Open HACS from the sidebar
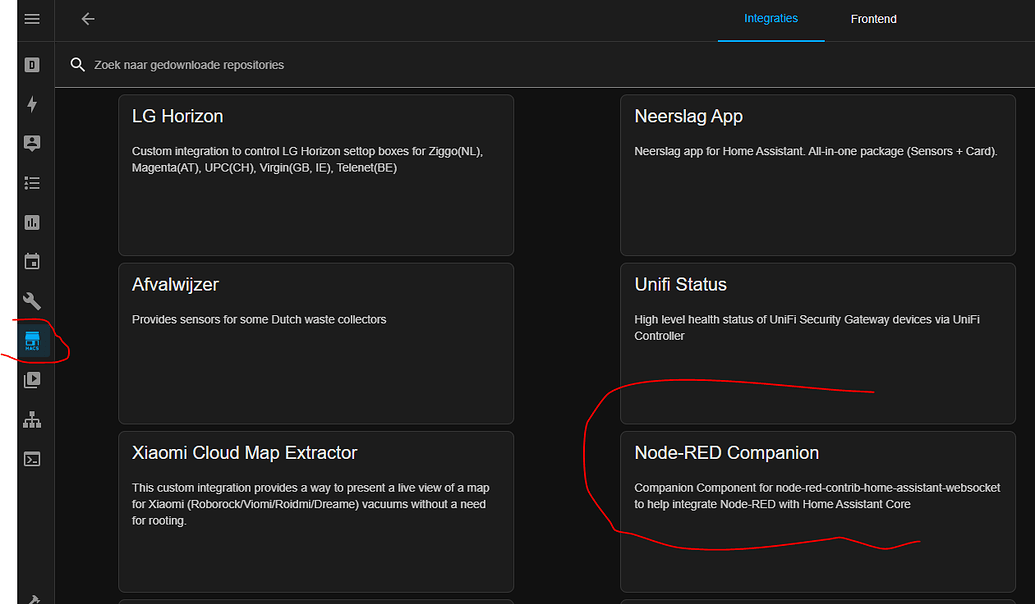 click(x=31, y=340)
